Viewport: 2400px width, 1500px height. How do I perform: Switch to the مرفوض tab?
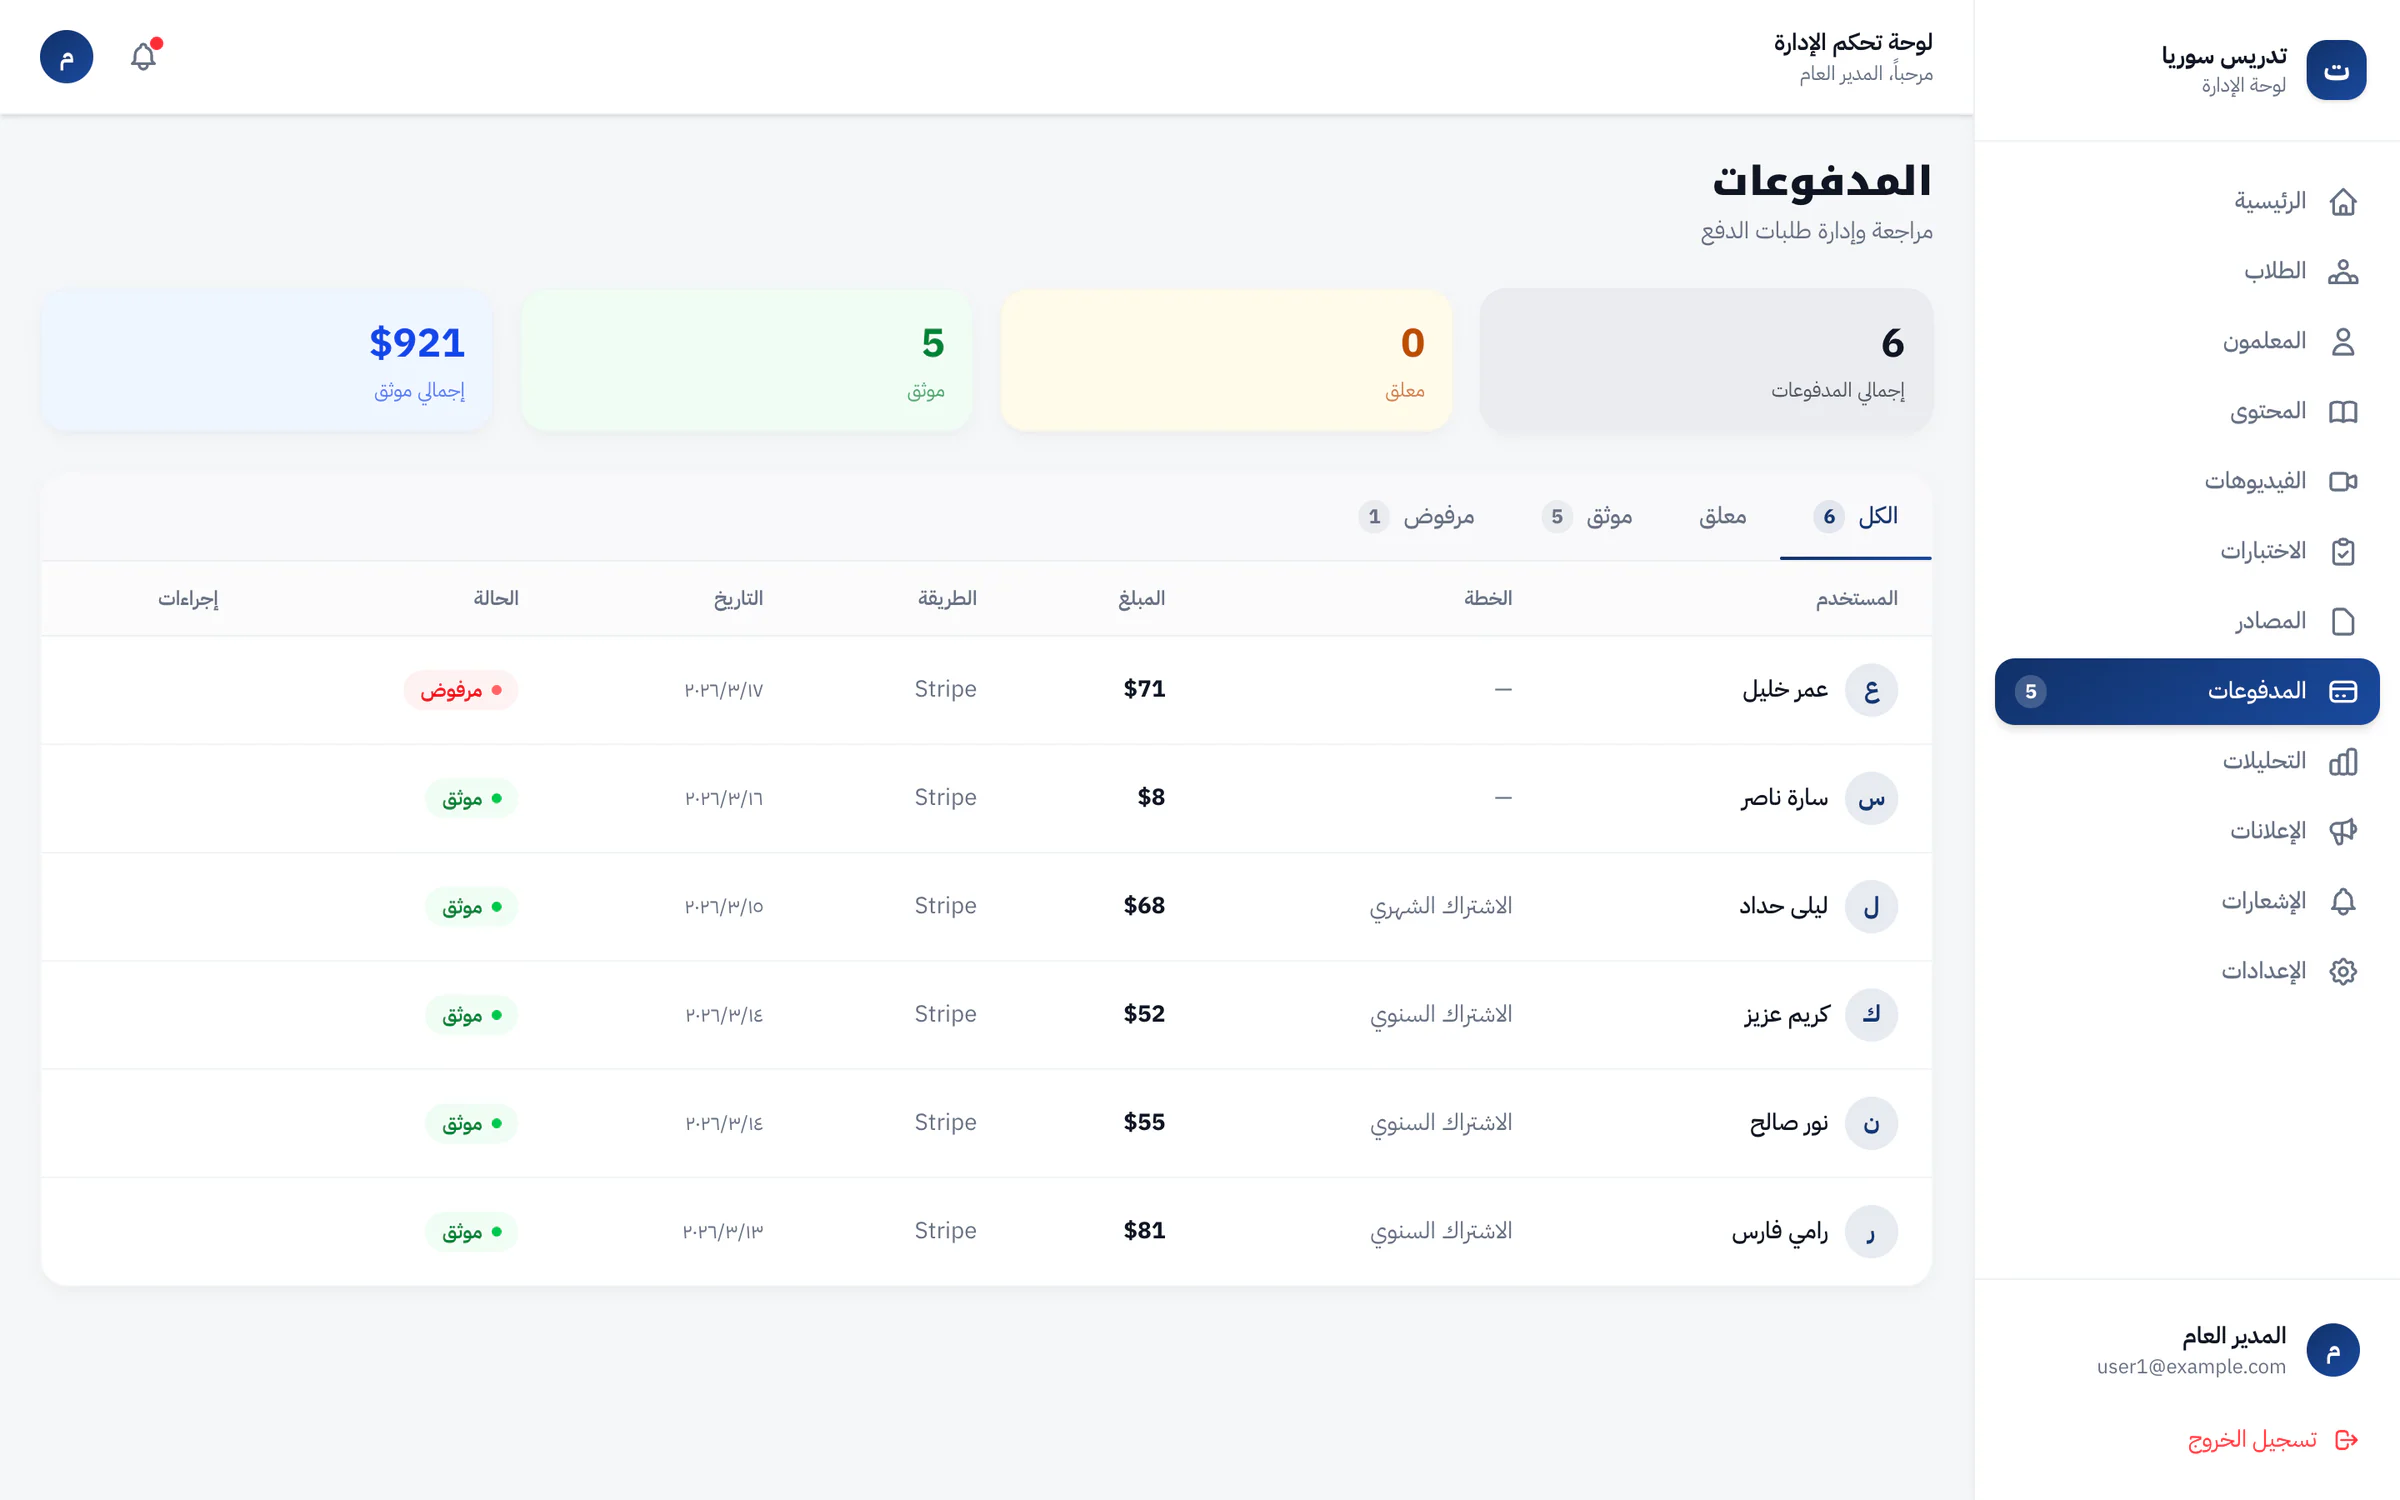pyautogui.click(x=1416, y=517)
